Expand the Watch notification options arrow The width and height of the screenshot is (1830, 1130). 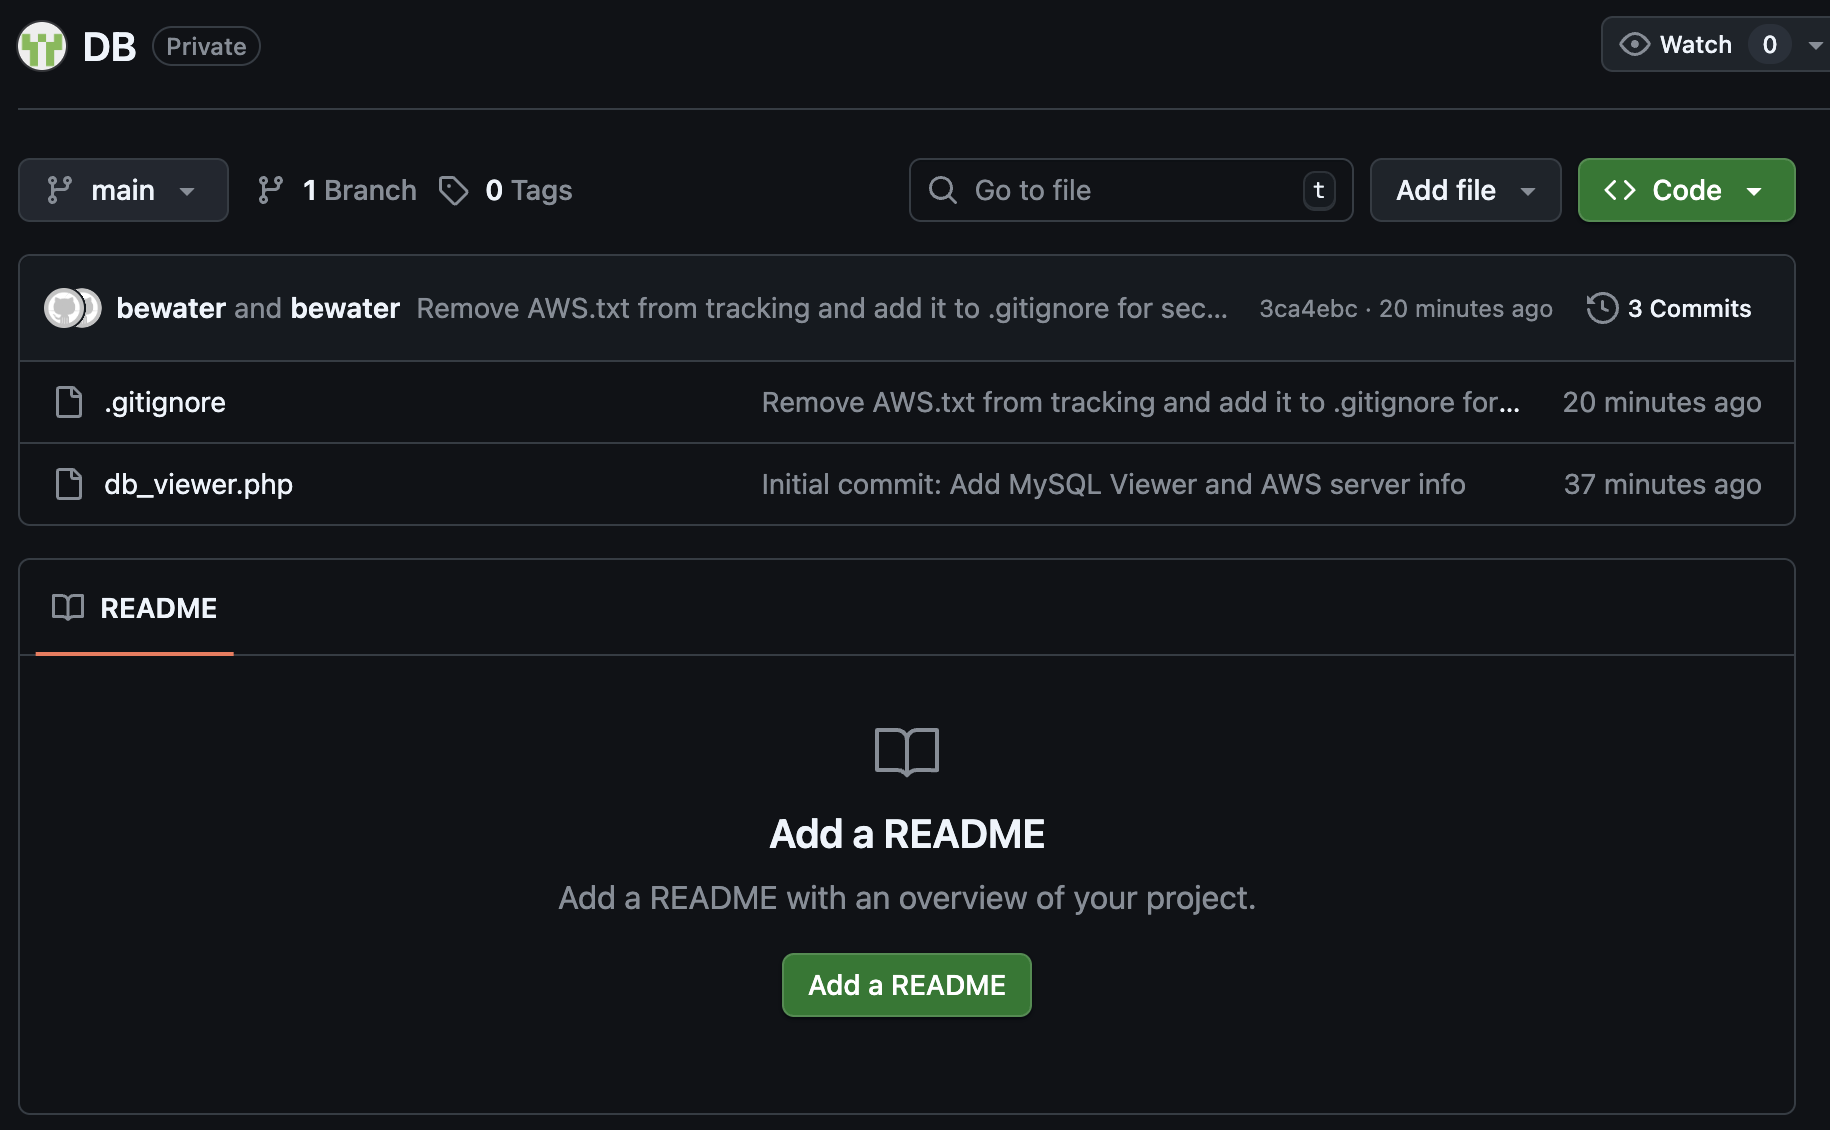1814,45
